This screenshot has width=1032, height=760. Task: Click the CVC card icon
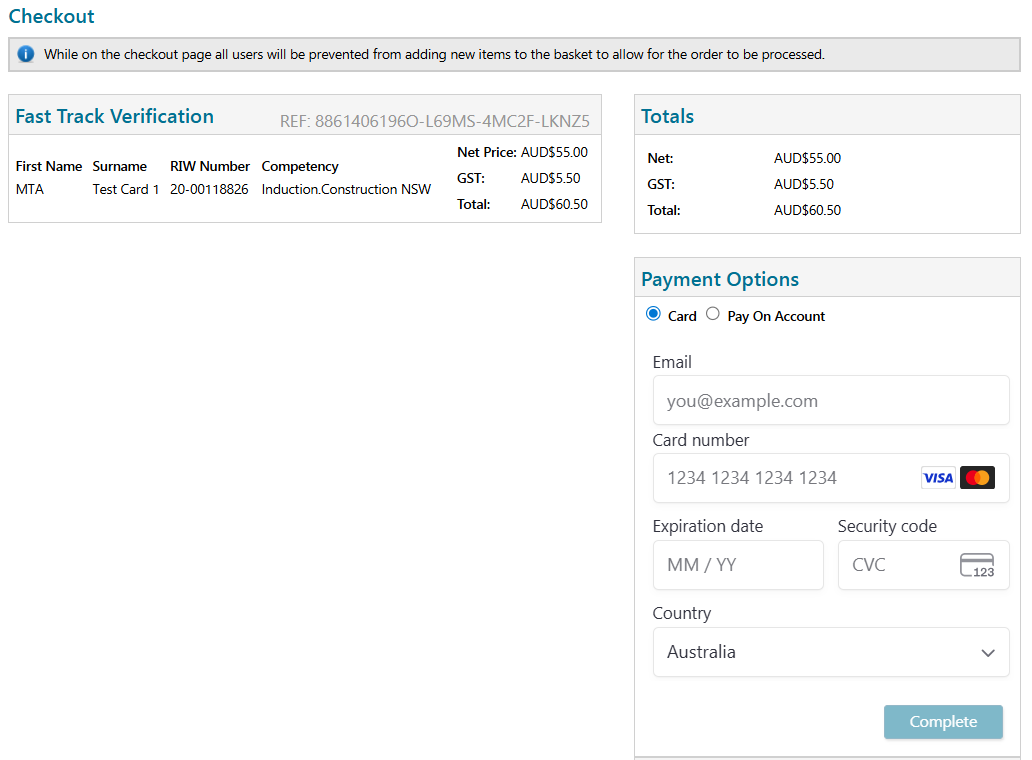click(x=977, y=565)
